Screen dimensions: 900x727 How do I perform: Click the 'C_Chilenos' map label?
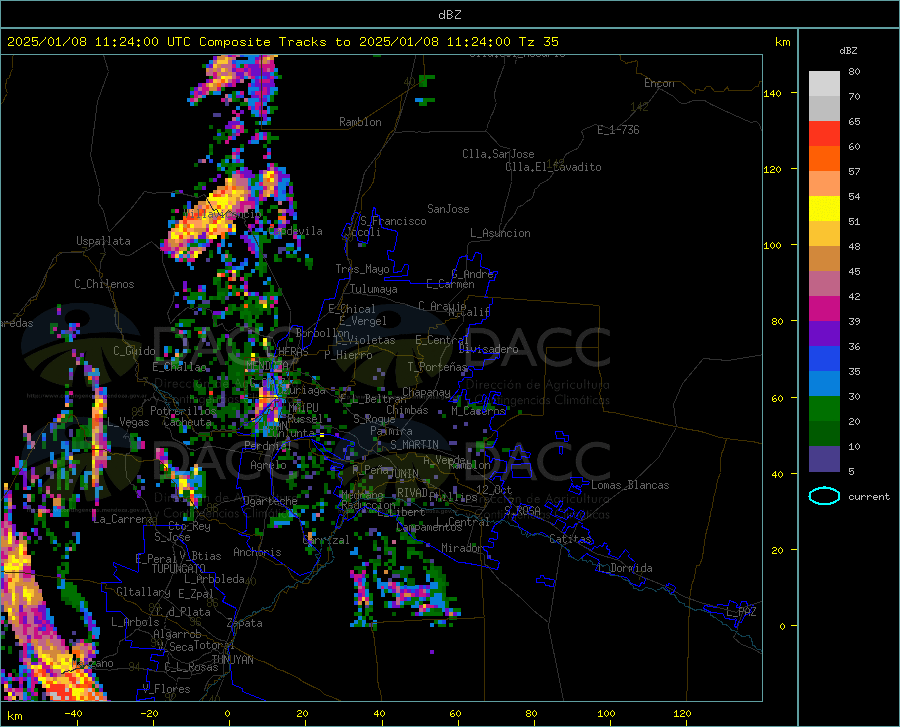(x=104, y=284)
